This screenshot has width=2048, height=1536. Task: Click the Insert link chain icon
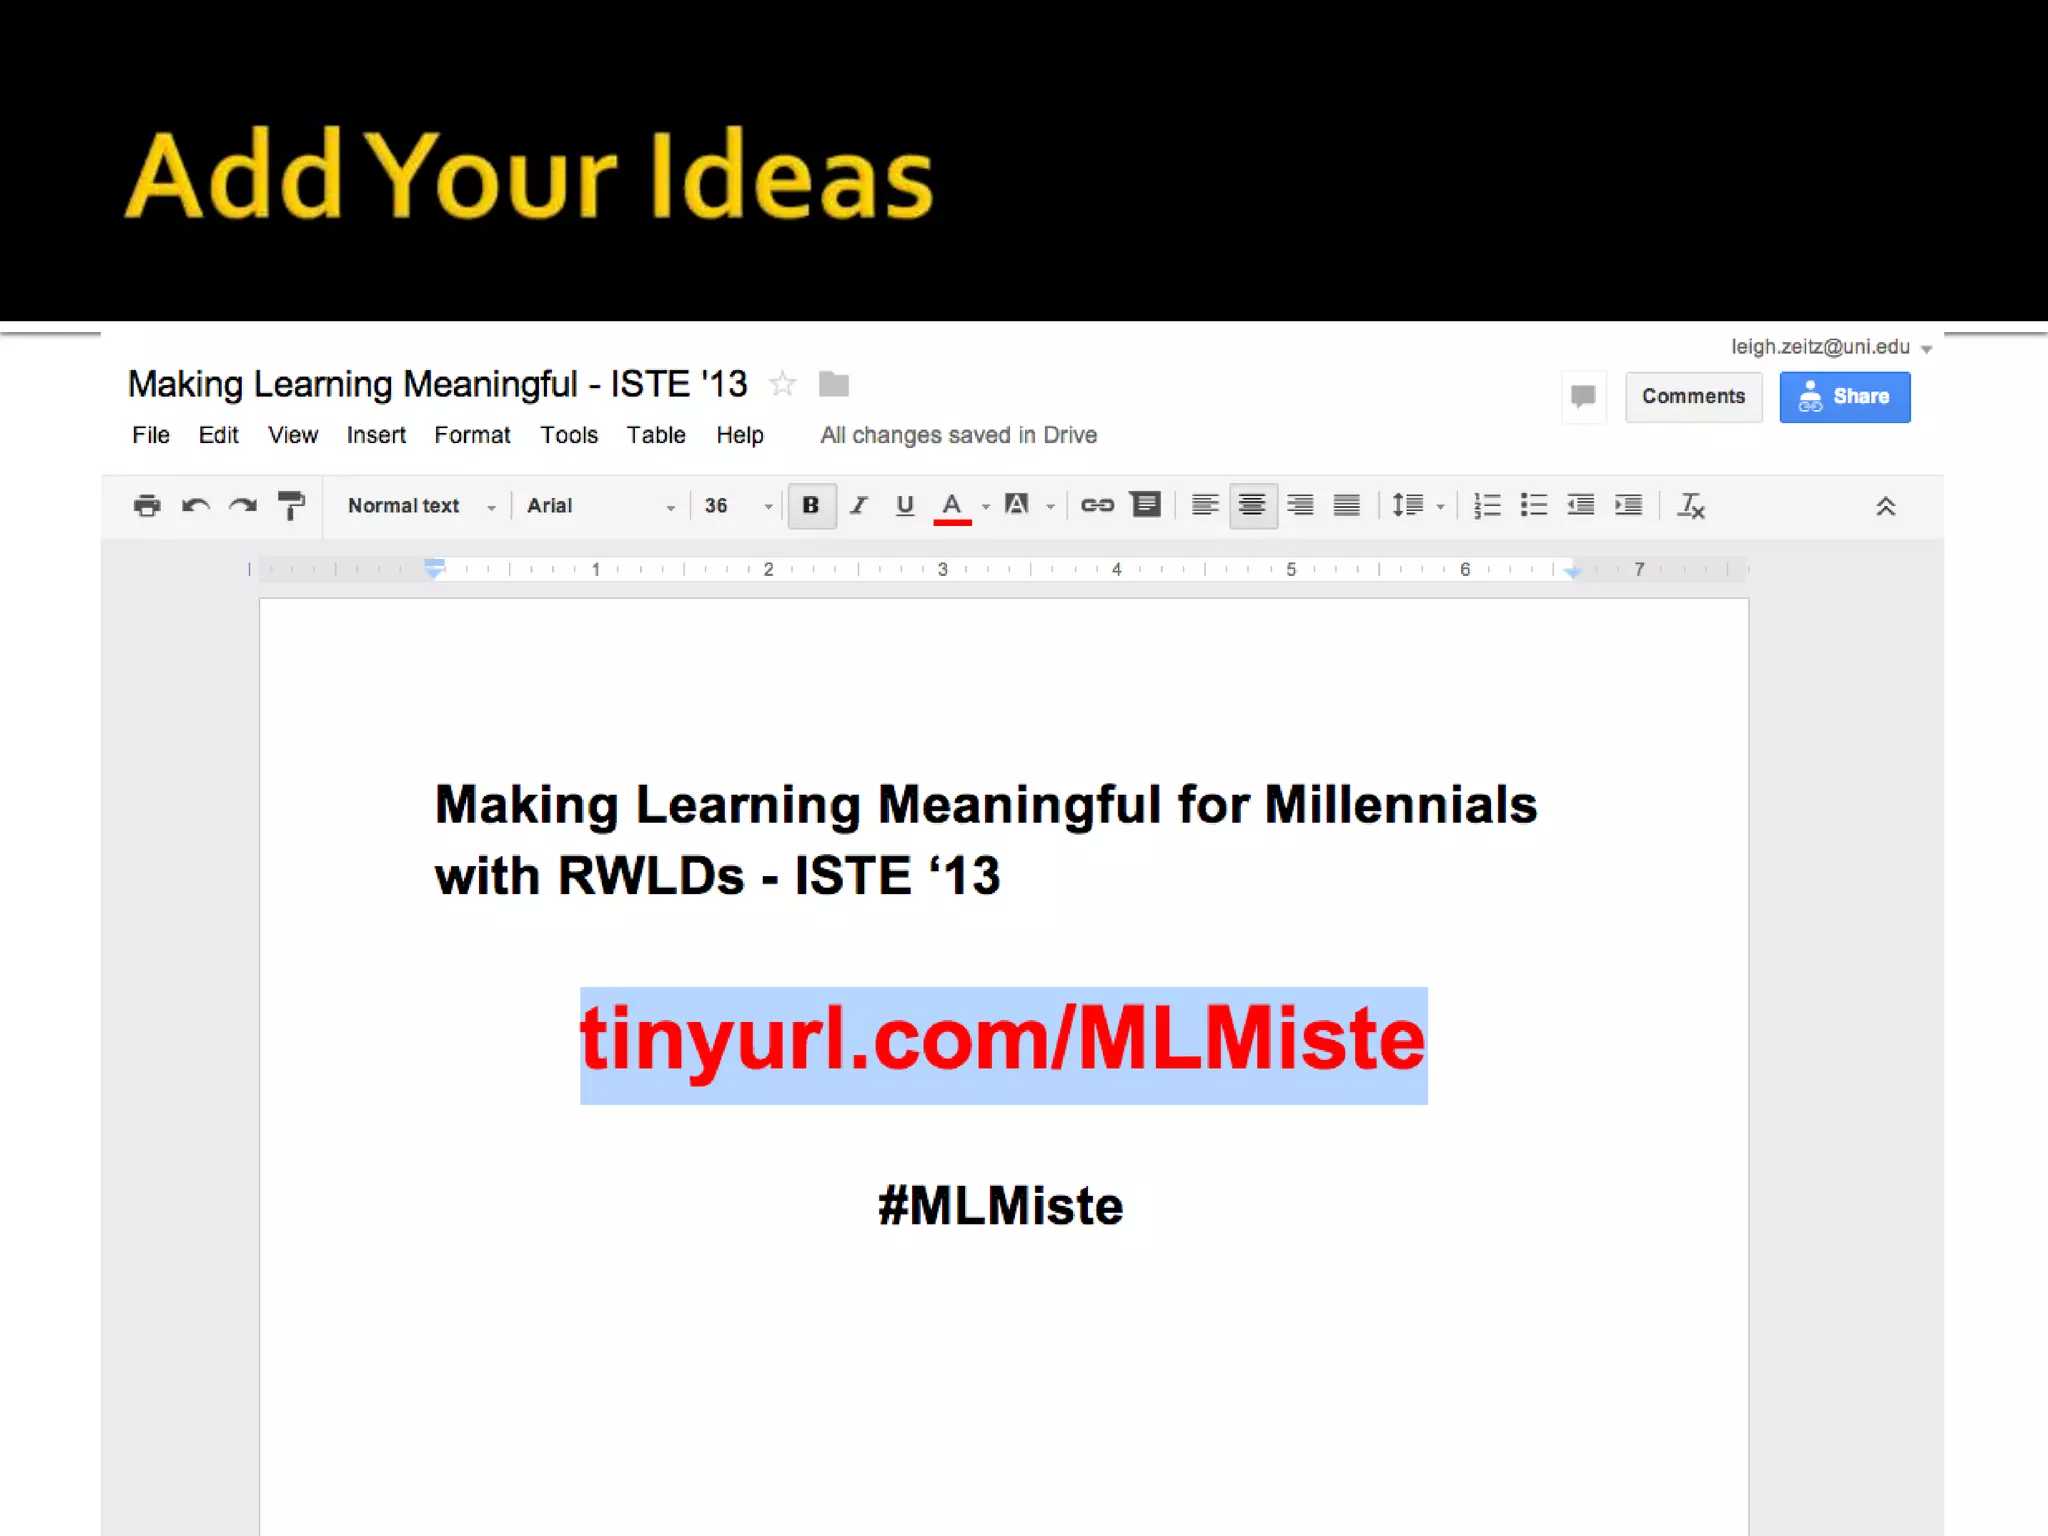(x=1097, y=506)
